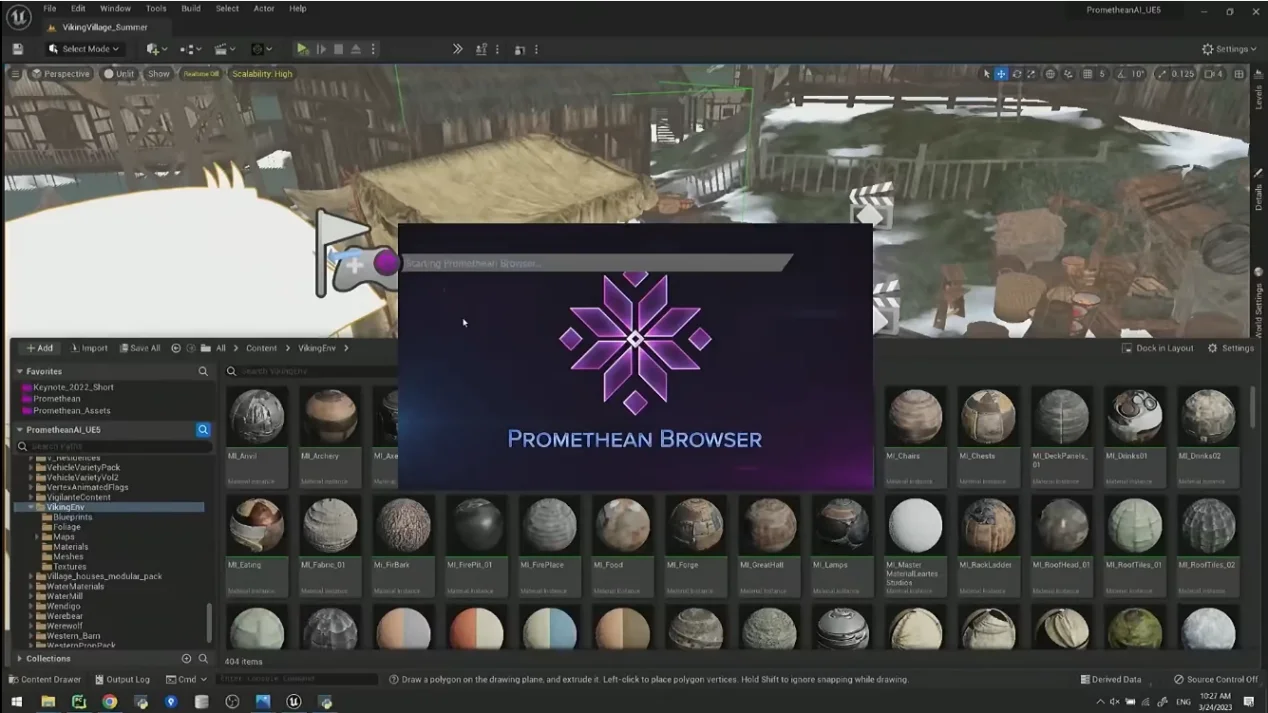
Task: Select the scale transform gizmo tool
Action: point(1031,74)
